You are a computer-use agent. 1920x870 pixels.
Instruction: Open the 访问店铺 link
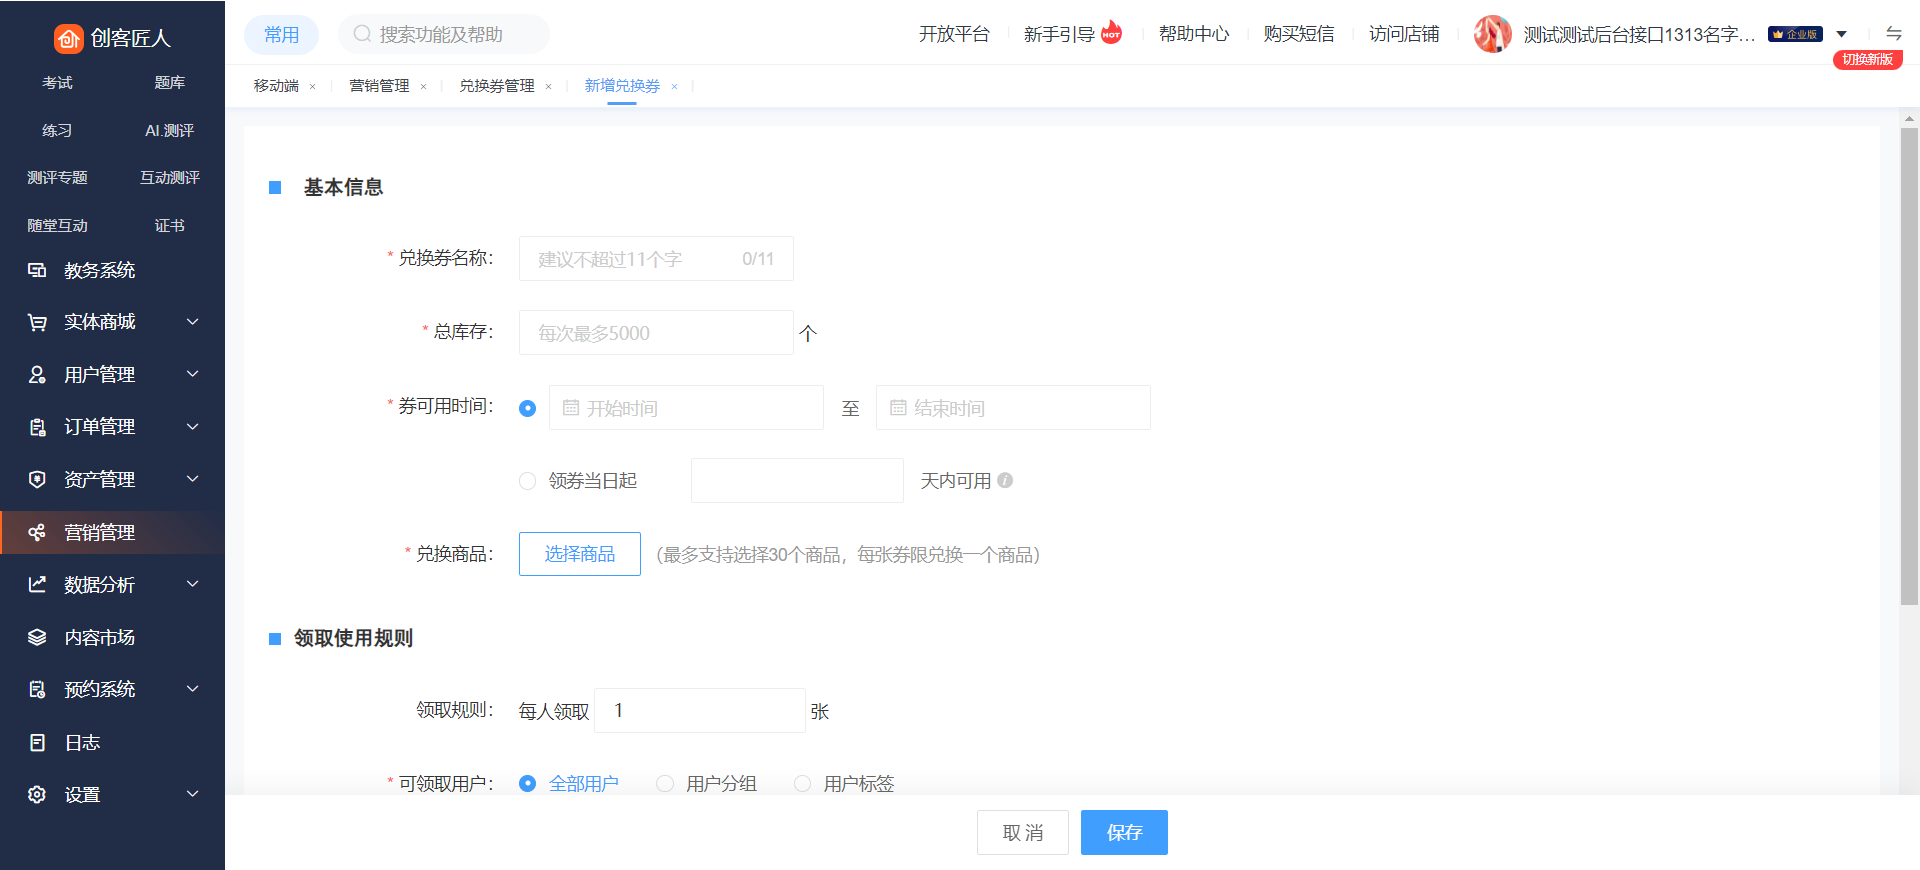point(1404,34)
